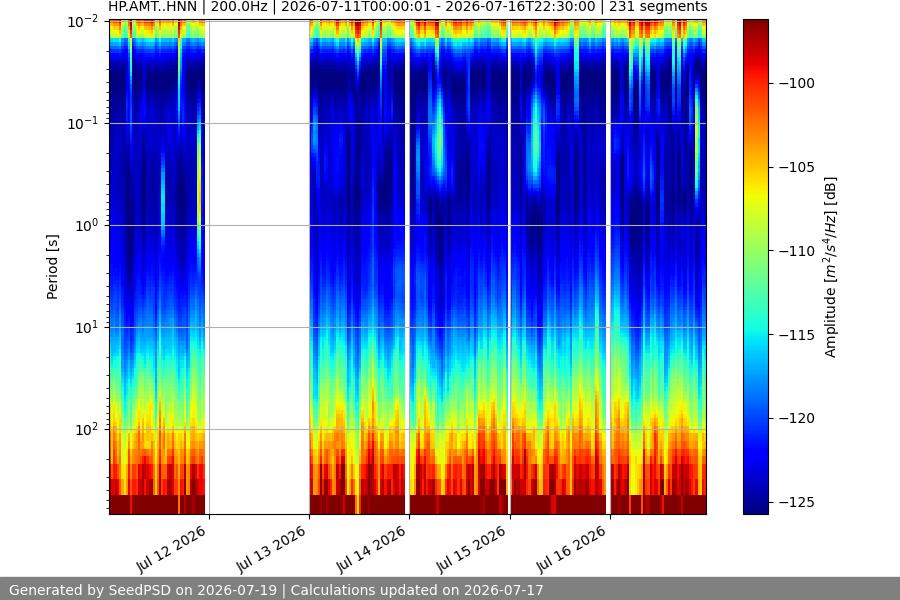Screen dimensions: 900x600
Task: Click the 'Jul 13 2026' x-axis label
Action: pos(271,549)
